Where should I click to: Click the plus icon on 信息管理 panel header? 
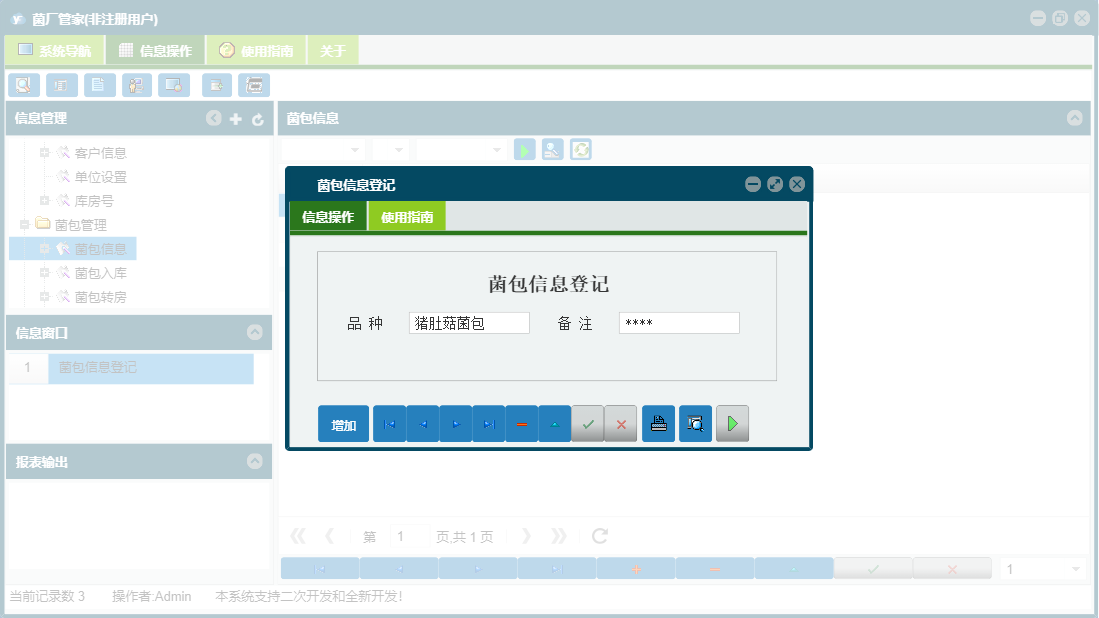point(234,118)
